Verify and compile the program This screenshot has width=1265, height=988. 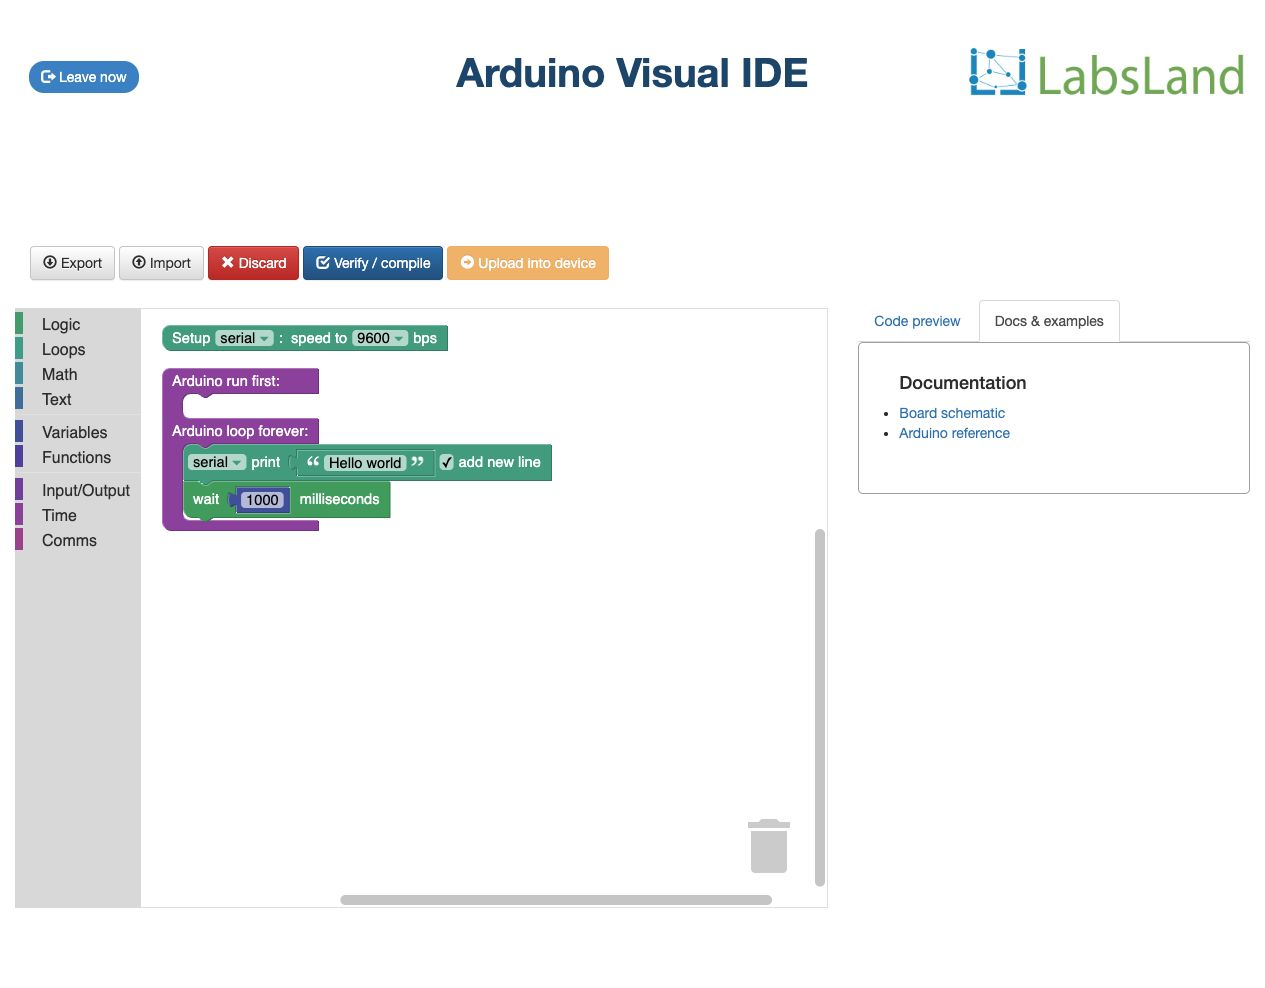[x=373, y=263]
